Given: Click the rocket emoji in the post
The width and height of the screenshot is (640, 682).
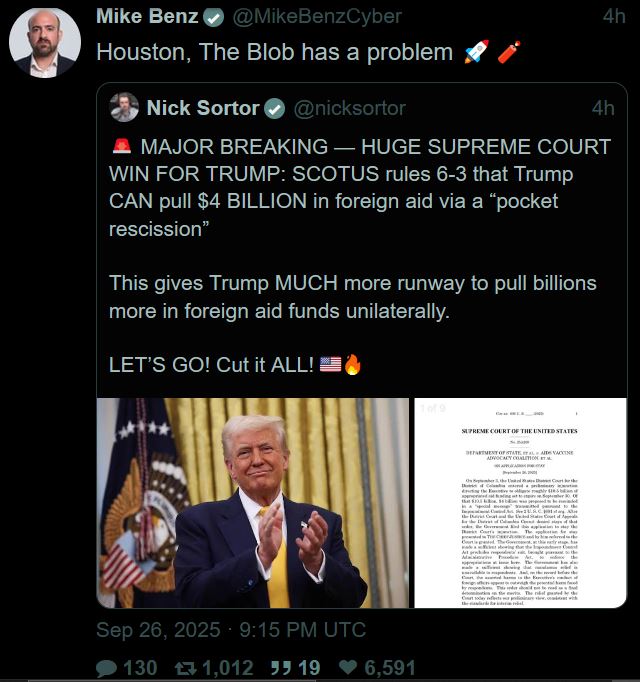Looking at the screenshot, I should 476,52.
